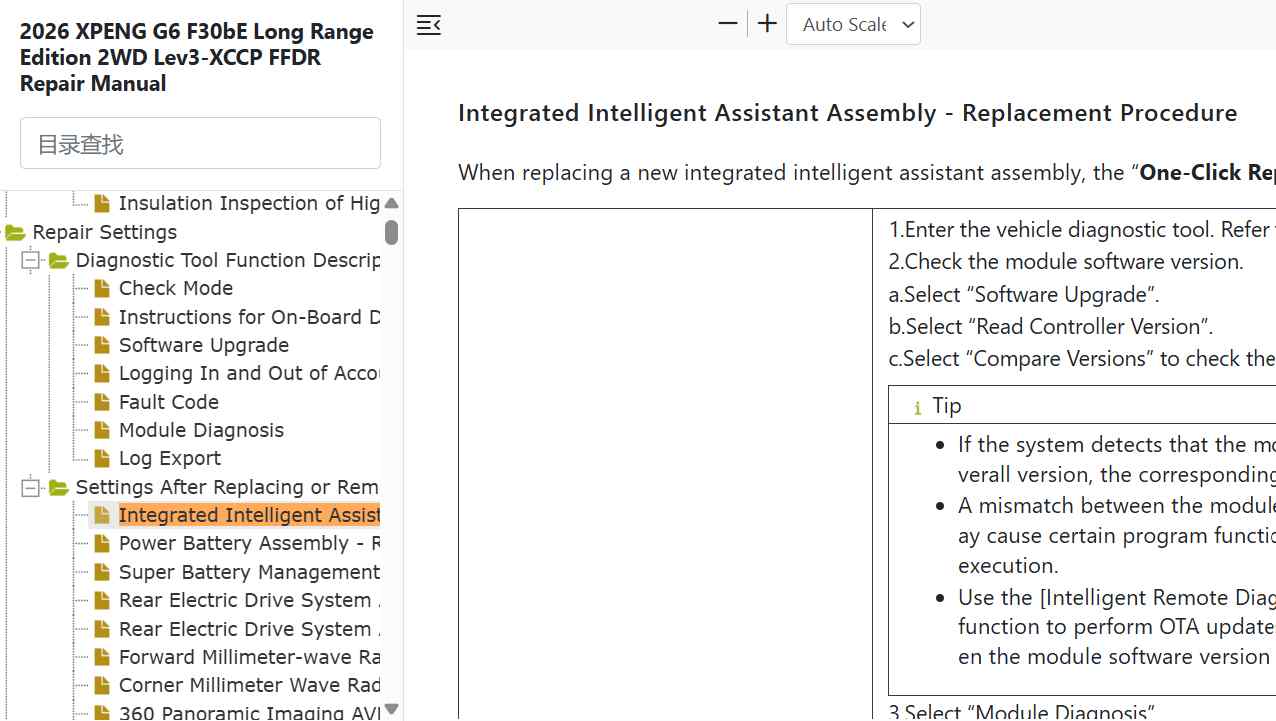The image size is (1276, 721).
Task: Open the Module Diagnosis page
Action: point(201,430)
